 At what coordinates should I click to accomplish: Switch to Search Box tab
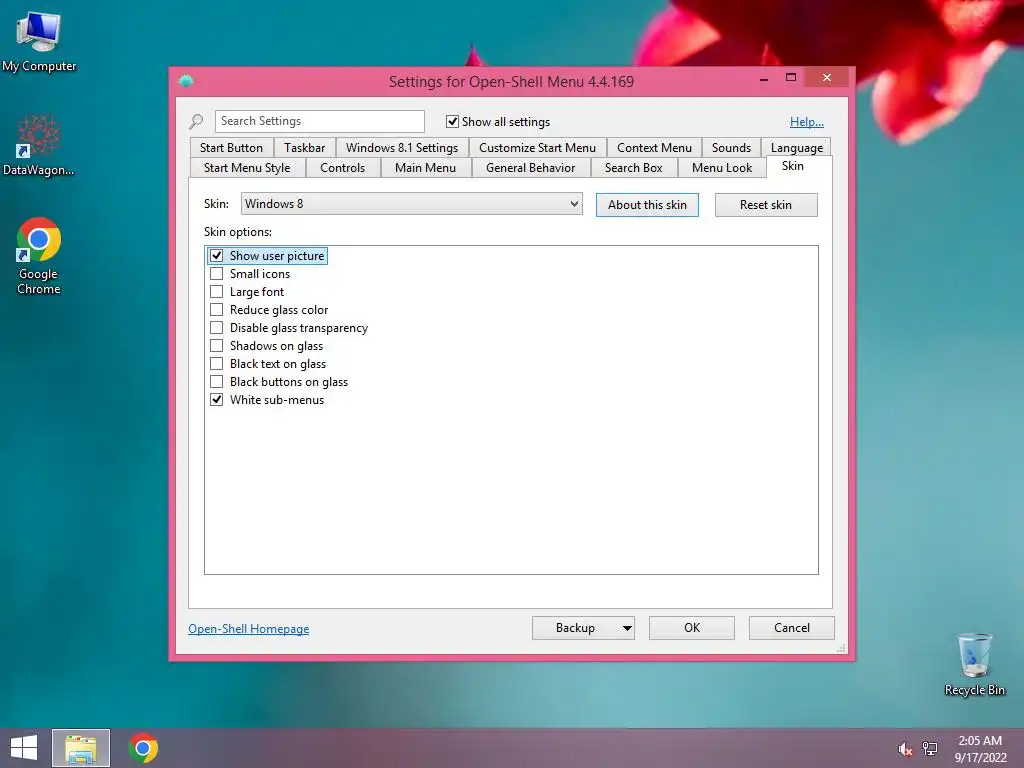[x=633, y=168]
